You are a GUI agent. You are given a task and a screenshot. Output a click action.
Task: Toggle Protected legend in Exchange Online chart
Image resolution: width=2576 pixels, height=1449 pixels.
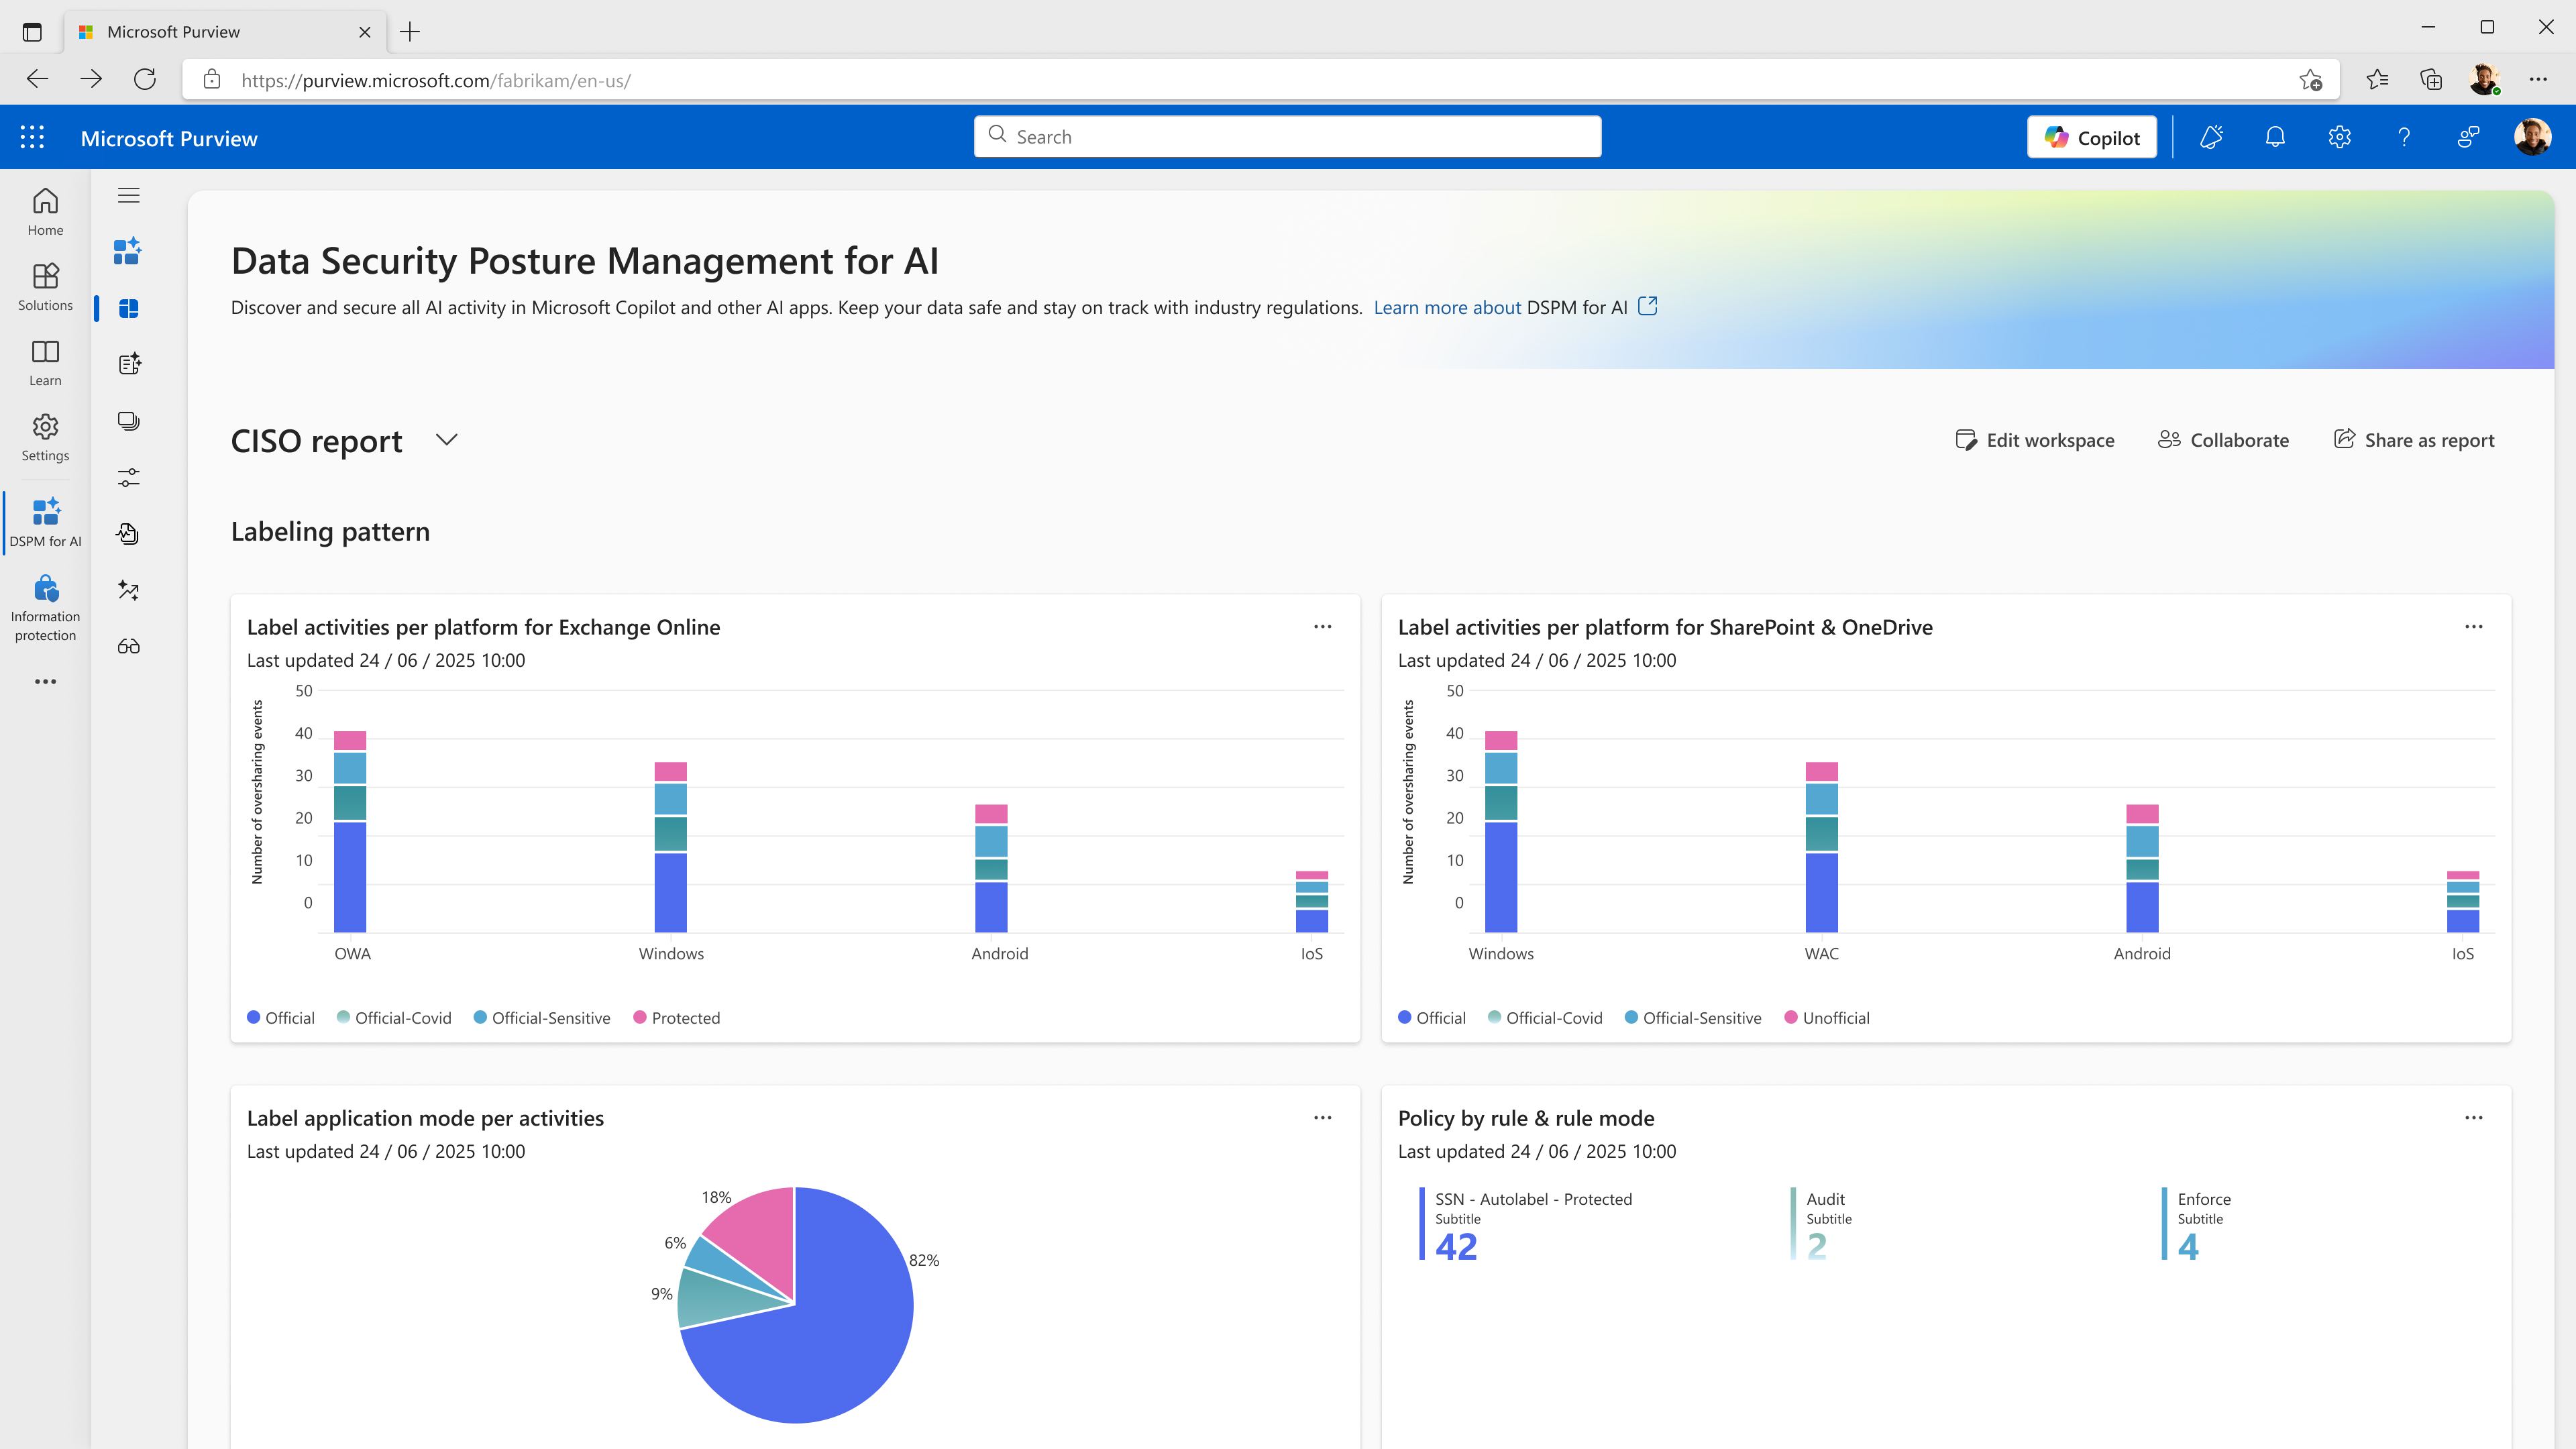pyautogui.click(x=677, y=1018)
